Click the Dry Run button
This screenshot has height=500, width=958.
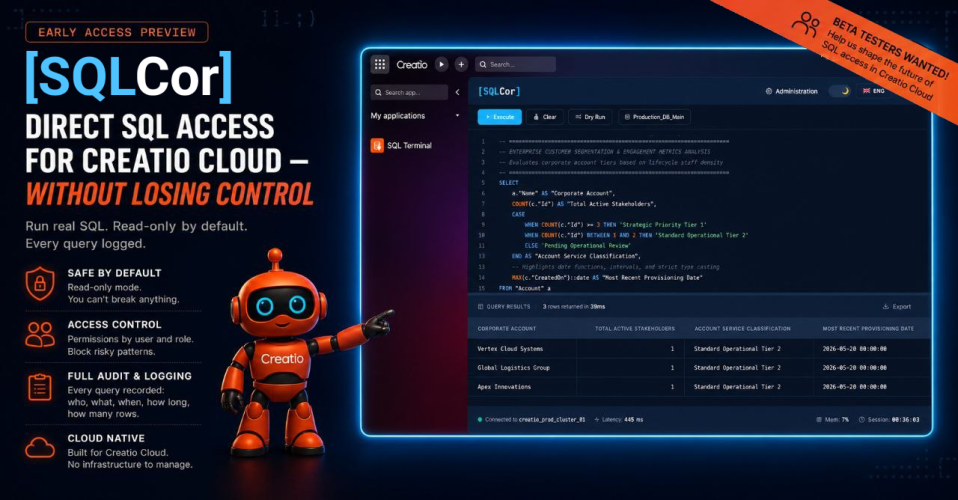(x=590, y=117)
